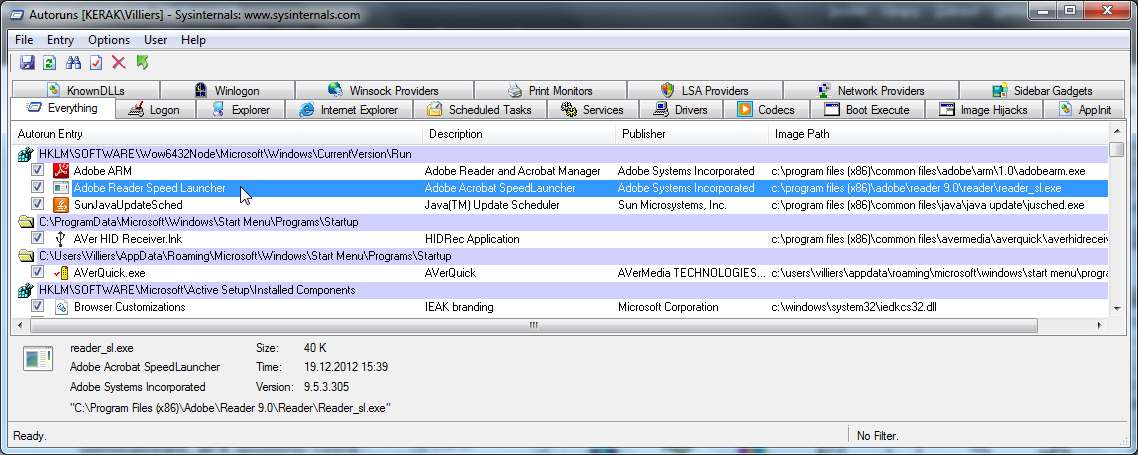1138x455 pixels.
Task: Click the folder icon of Villiers Startup row
Action: pos(26,256)
